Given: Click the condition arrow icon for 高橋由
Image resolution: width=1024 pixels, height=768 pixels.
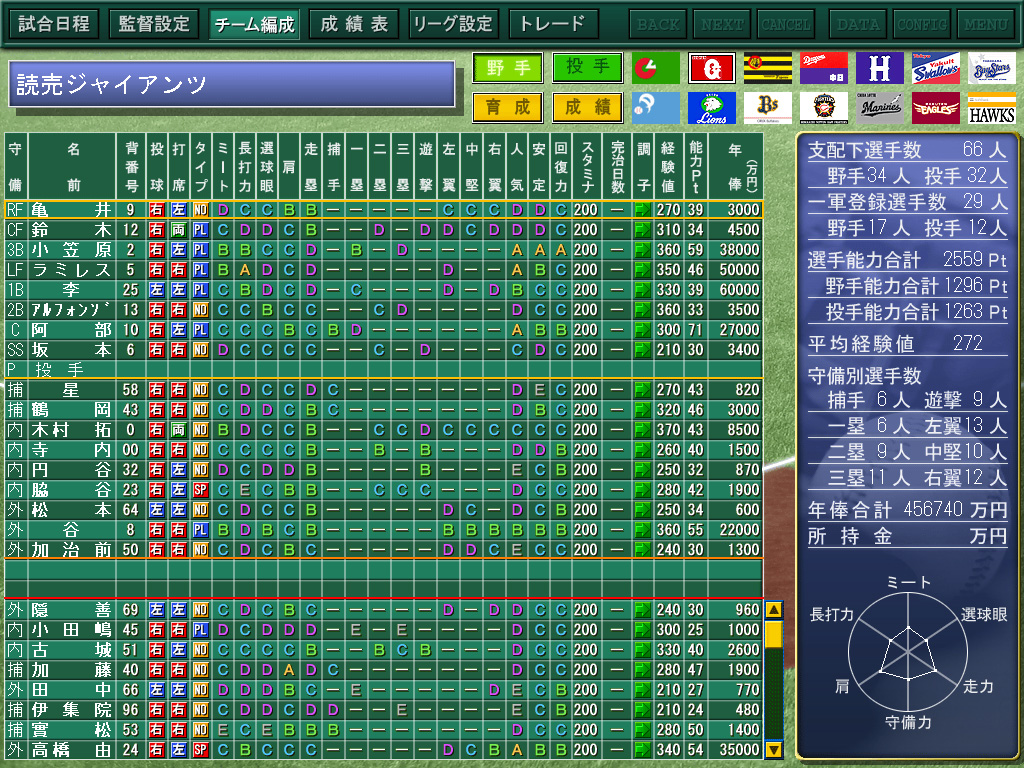Looking at the screenshot, I should click(x=643, y=750).
